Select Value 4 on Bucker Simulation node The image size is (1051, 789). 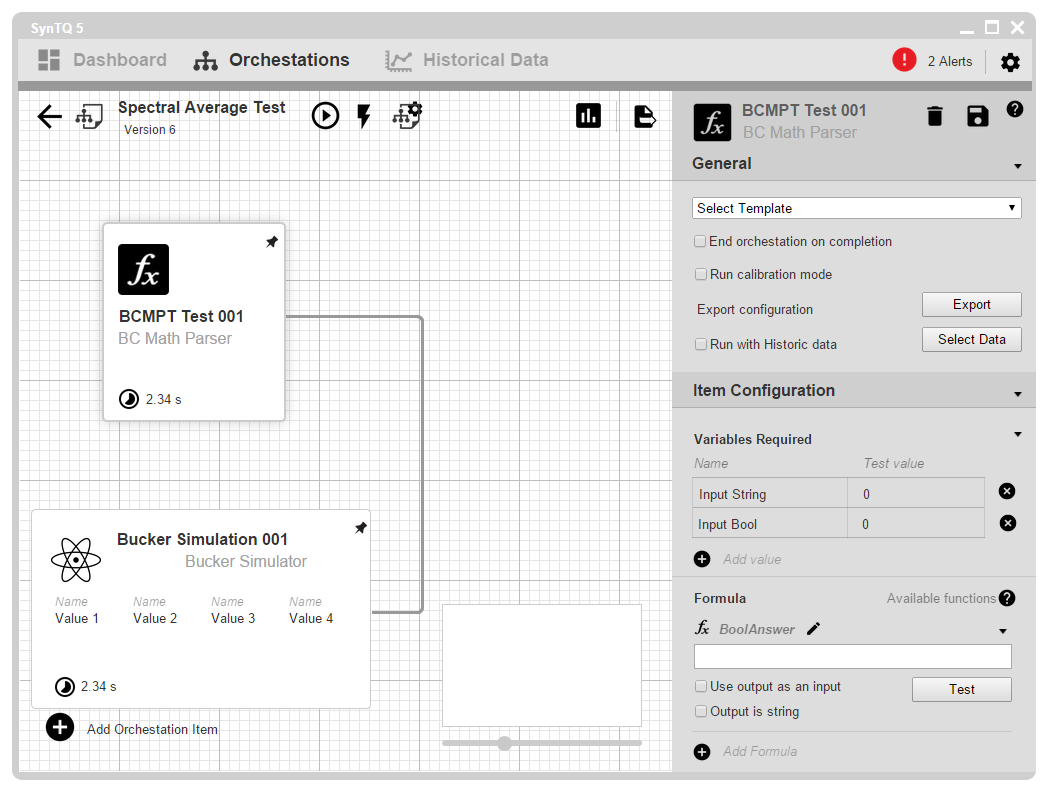pos(311,618)
